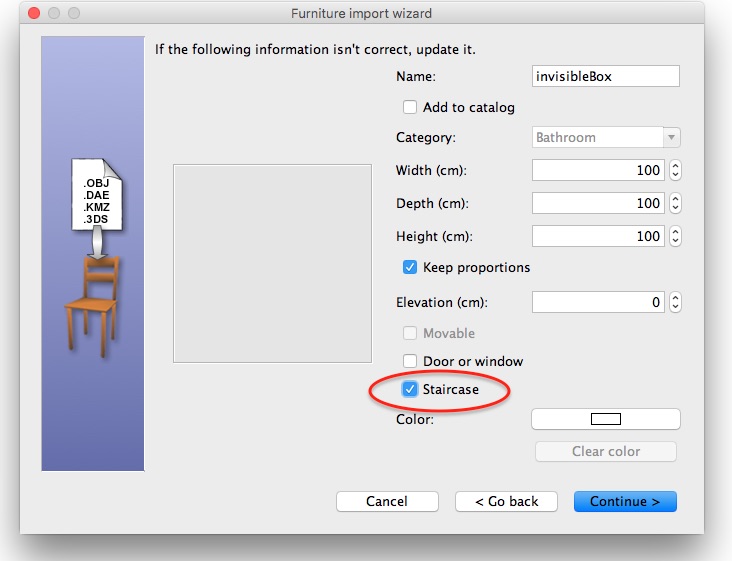Close the Furniture import wizard window
The image size is (732, 561).
click(x=34, y=14)
